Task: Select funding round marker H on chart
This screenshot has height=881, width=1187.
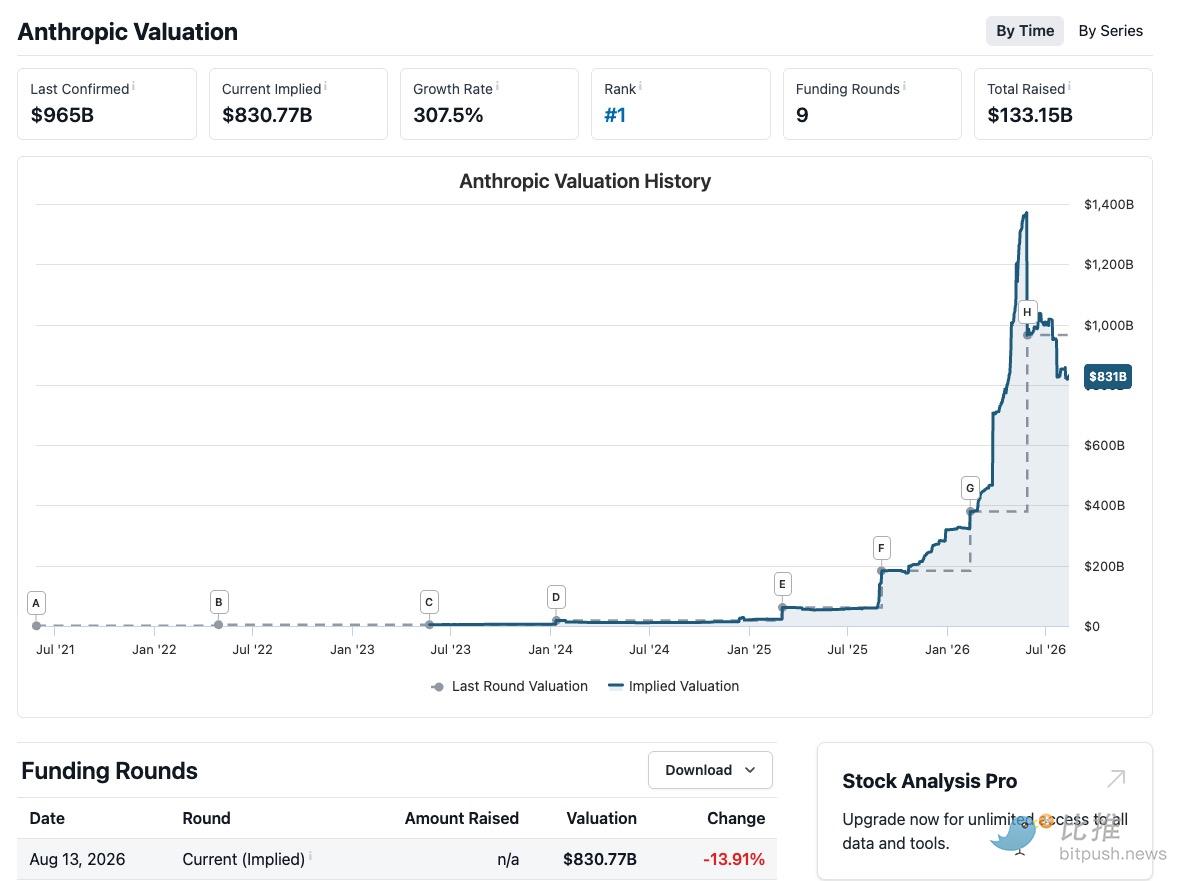Action: pyautogui.click(x=1027, y=312)
